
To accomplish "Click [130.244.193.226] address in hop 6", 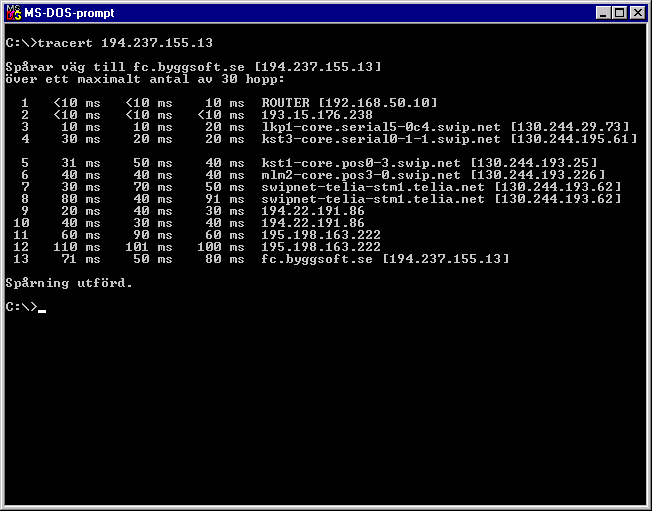I will 538,175.
